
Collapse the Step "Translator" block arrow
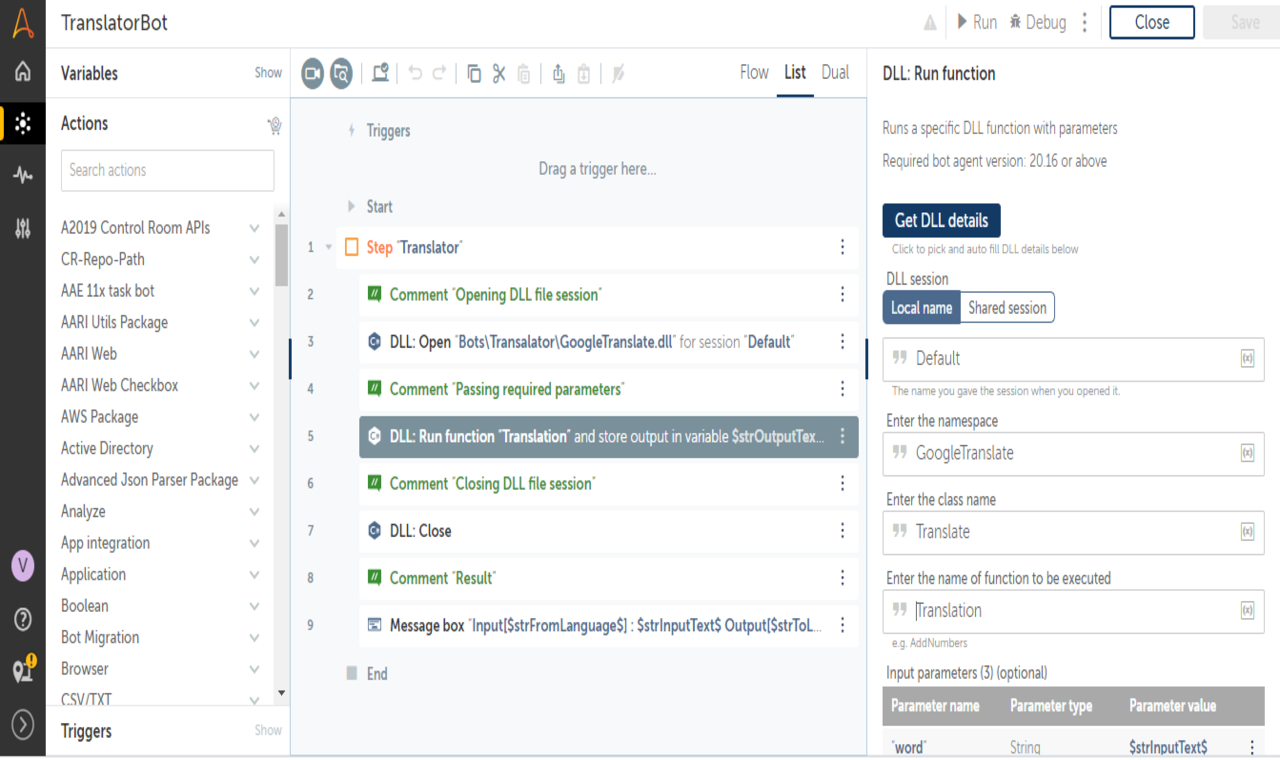tap(329, 247)
